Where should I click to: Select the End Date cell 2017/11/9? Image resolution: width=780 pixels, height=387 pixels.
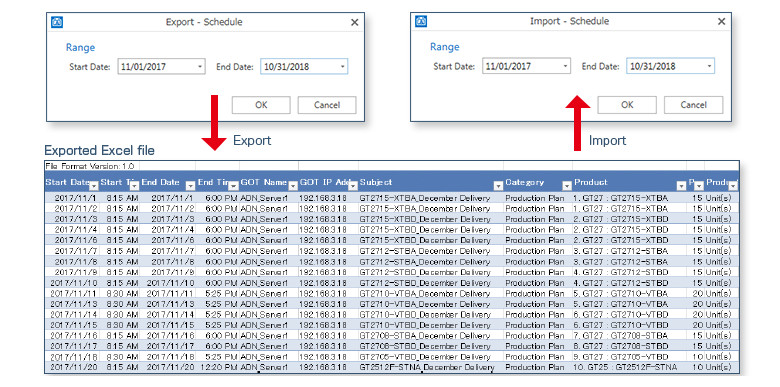(x=168, y=272)
